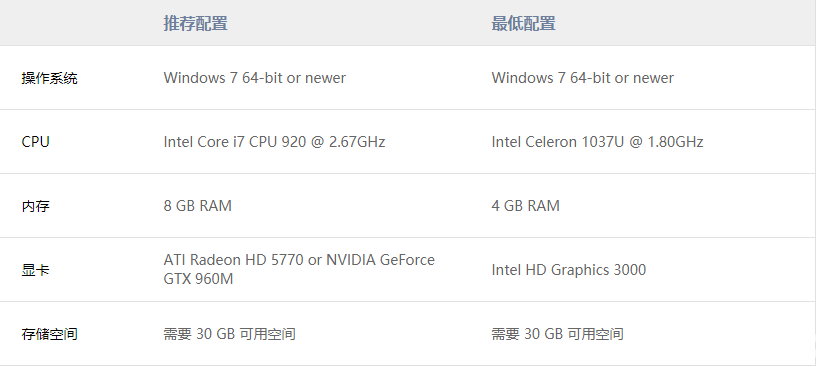Click the 内存 row label
Image resolution: width=817 pixels, height=367 pixels.
[x=35, y=206]
